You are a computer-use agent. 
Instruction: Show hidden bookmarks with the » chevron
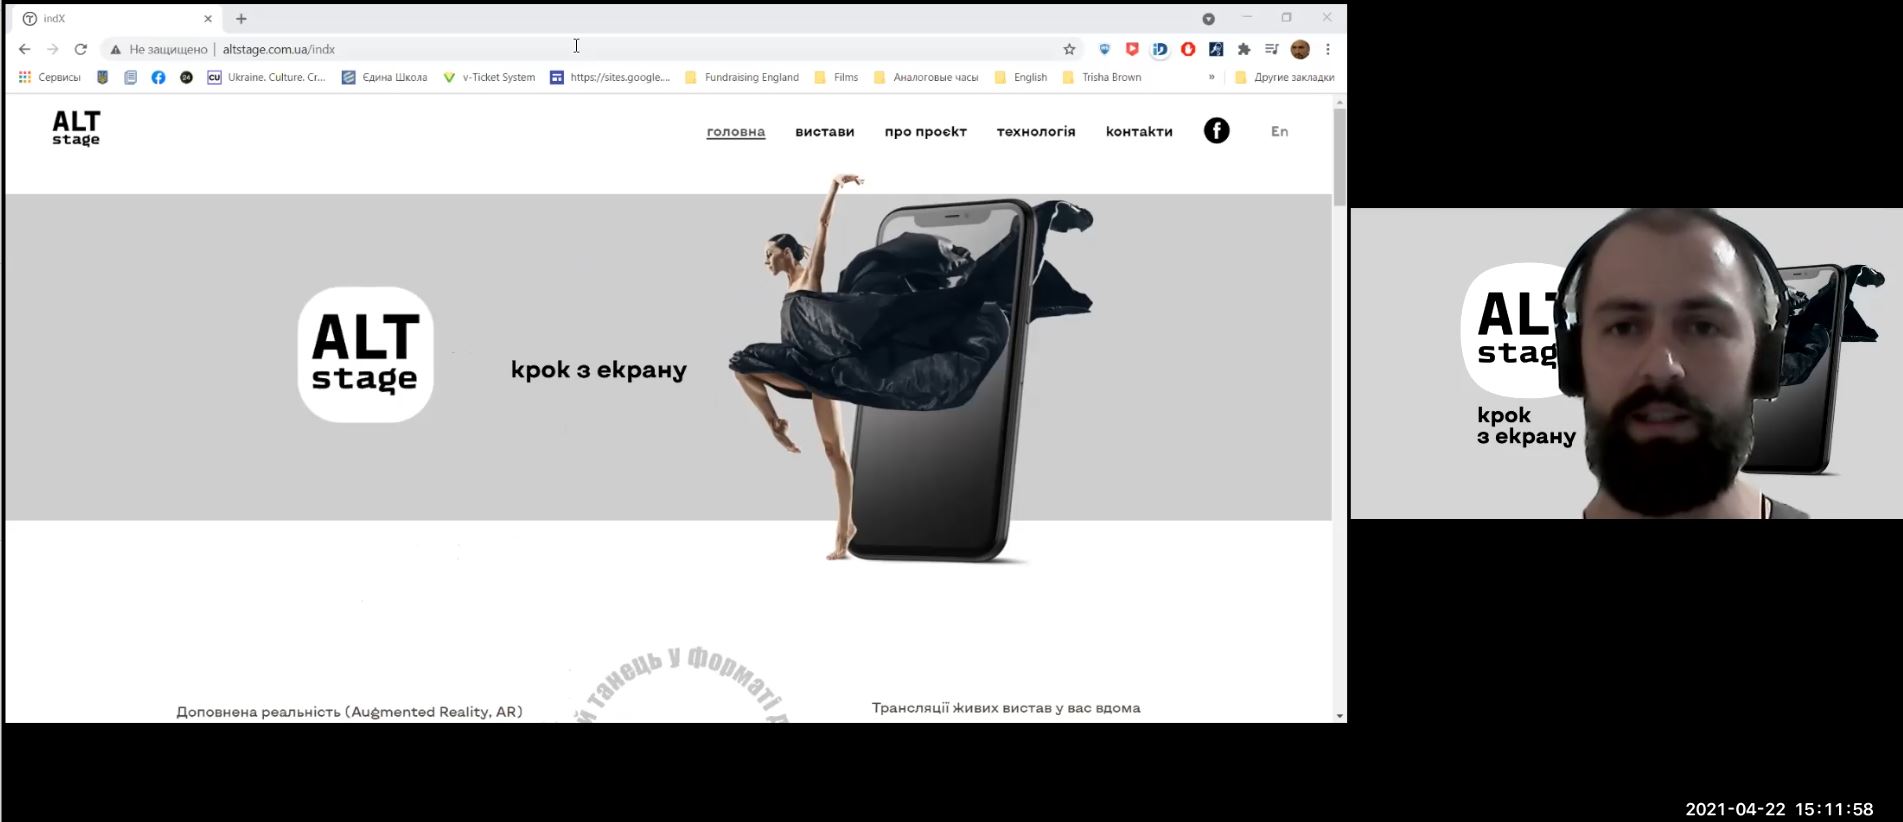[x=1211, y=77]
